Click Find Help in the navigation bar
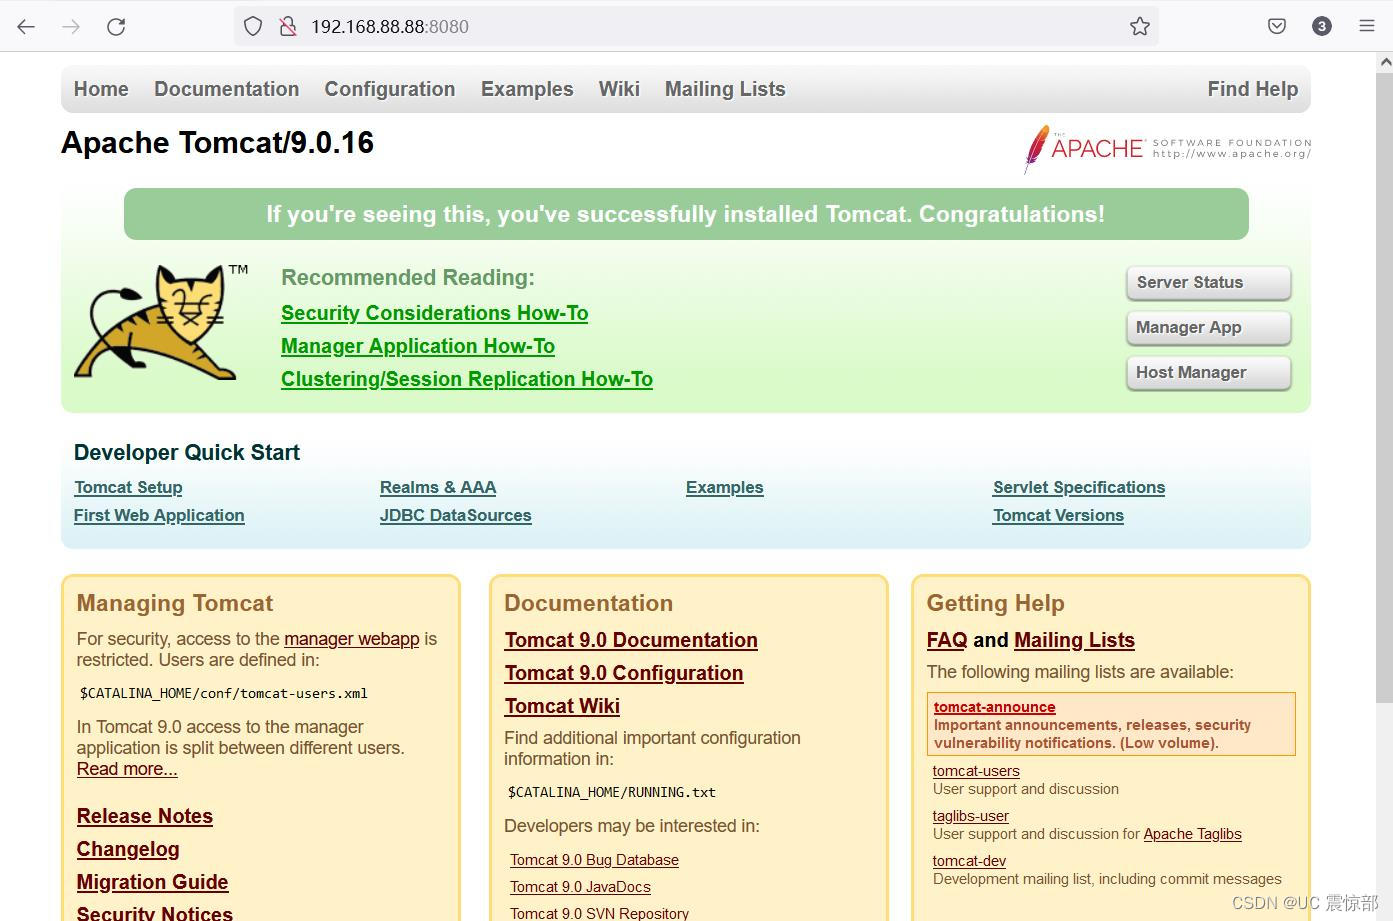The height and width of the screenshot is (921, 1393). click(x=1253, y=89)
